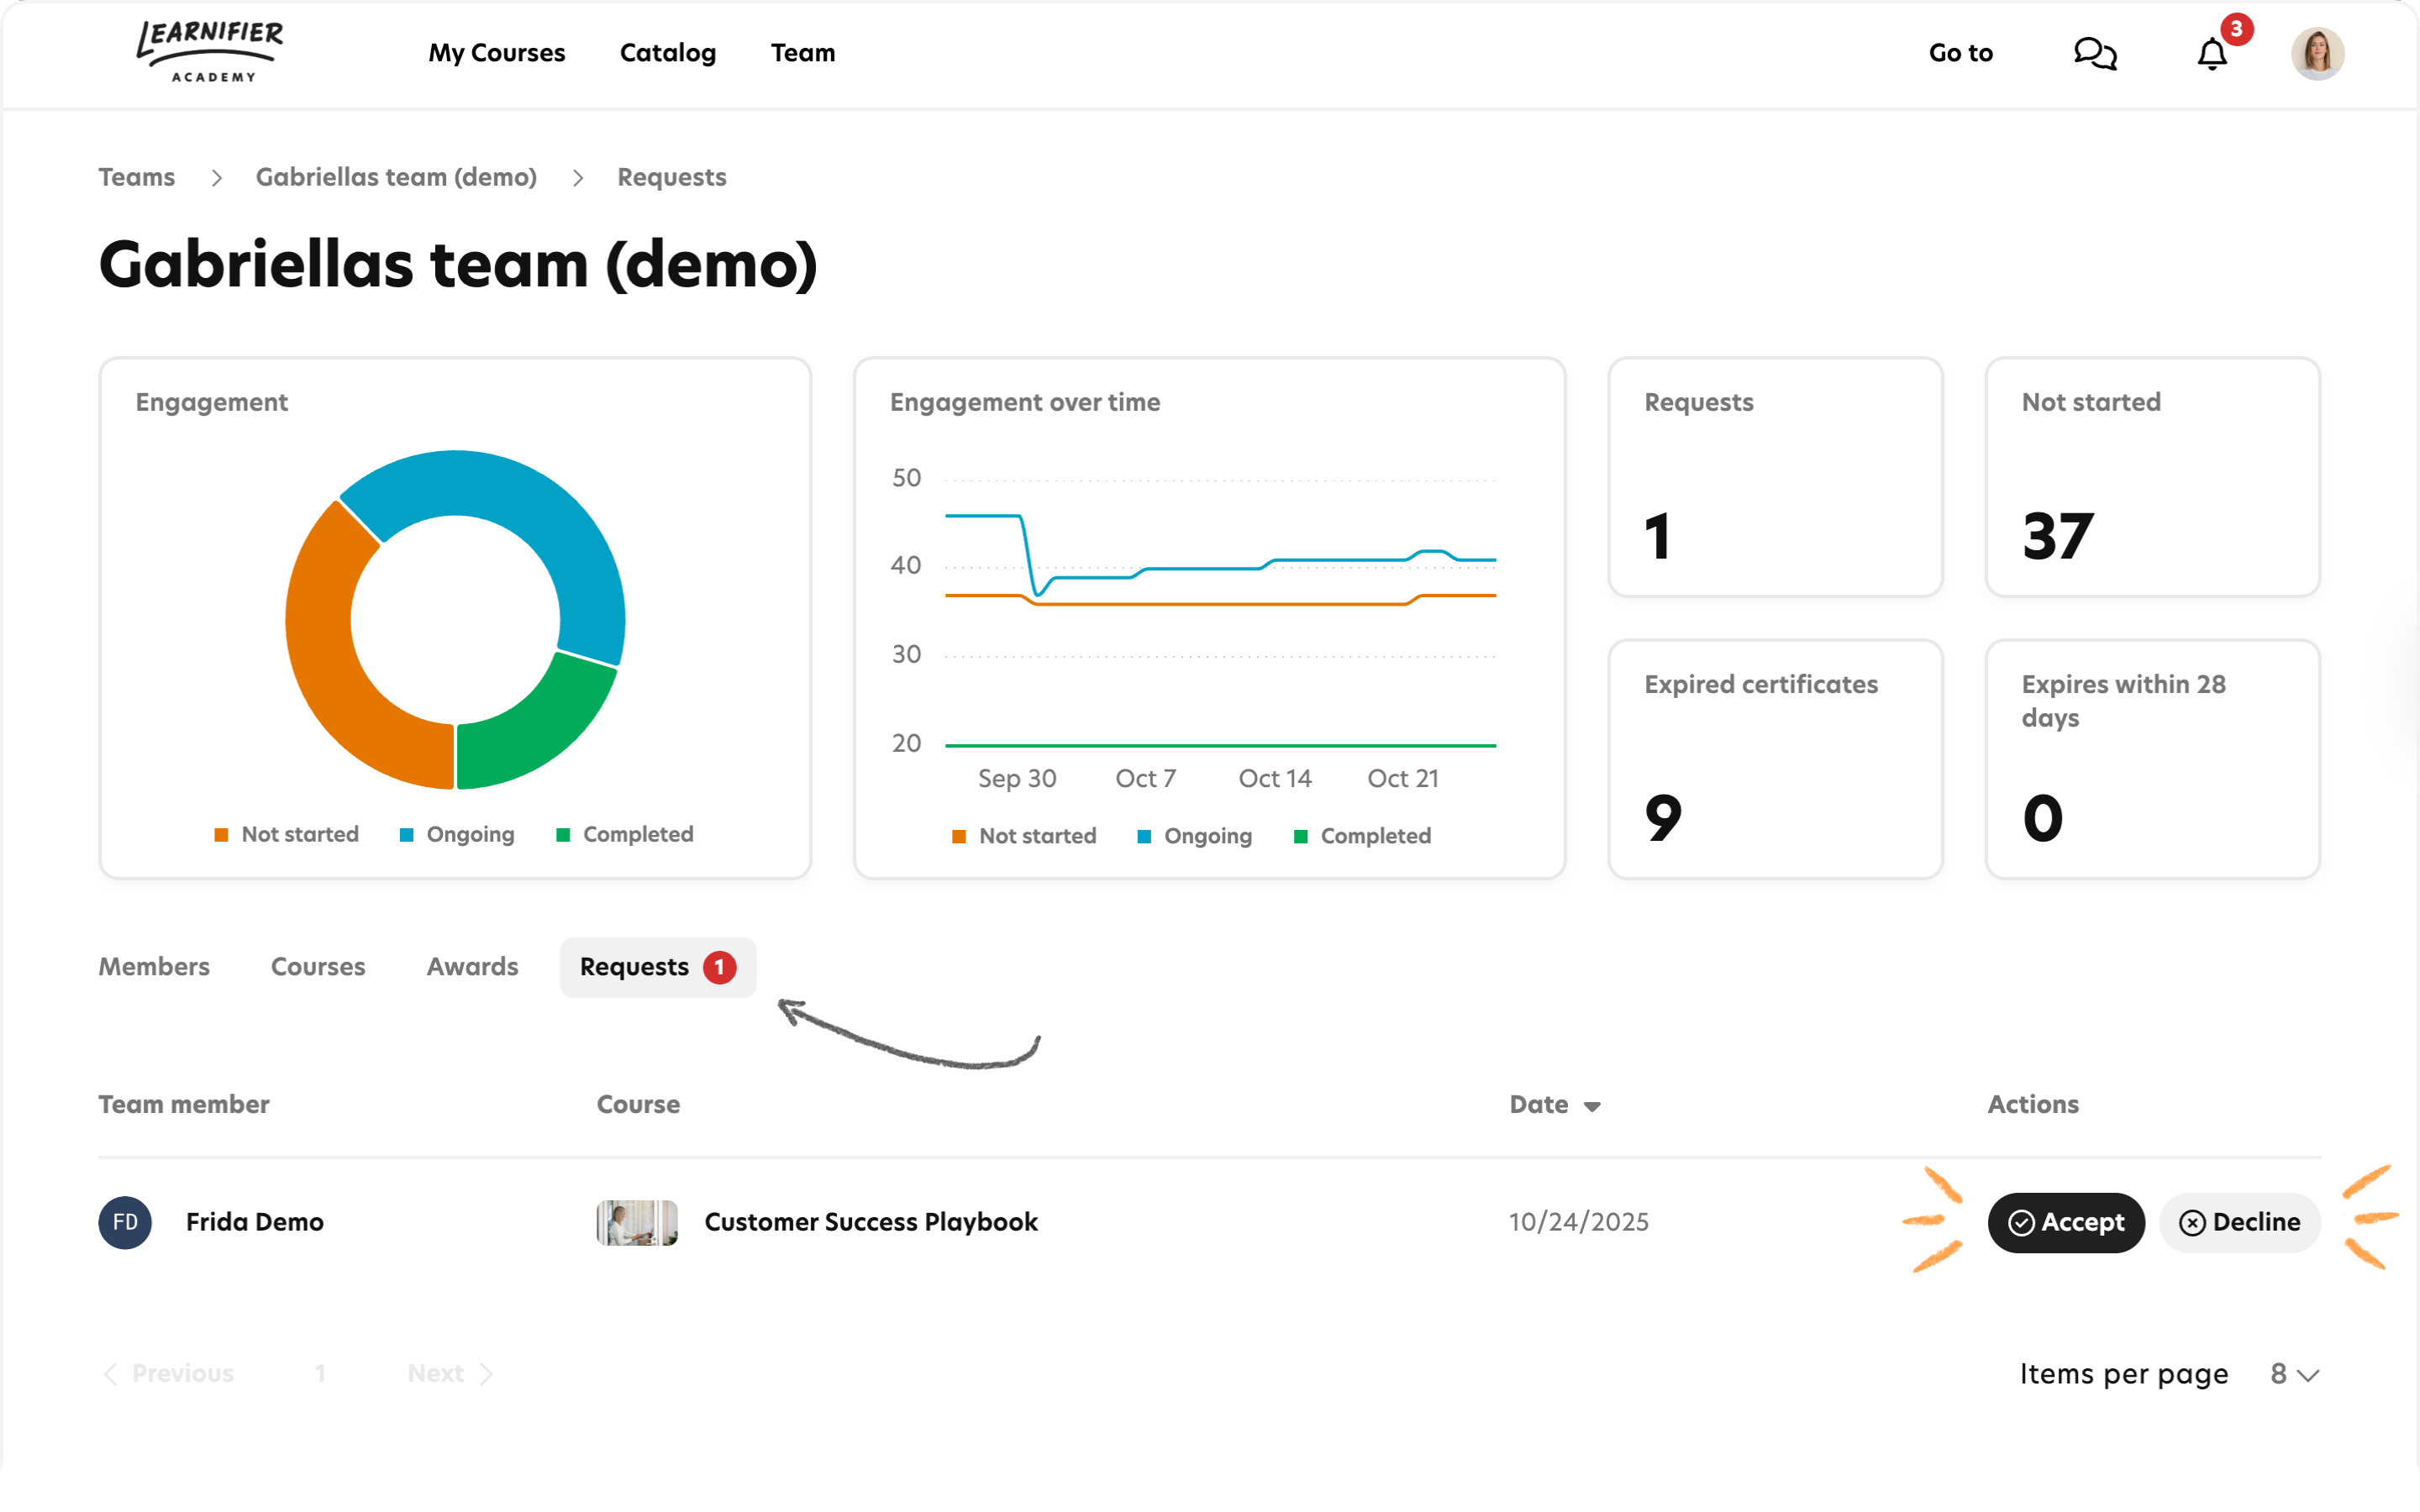Image resolution: width=2420 pixels, height=1512 pixels.
Task: Switch to the Awards tab
Action: click(x=472, y=966)
